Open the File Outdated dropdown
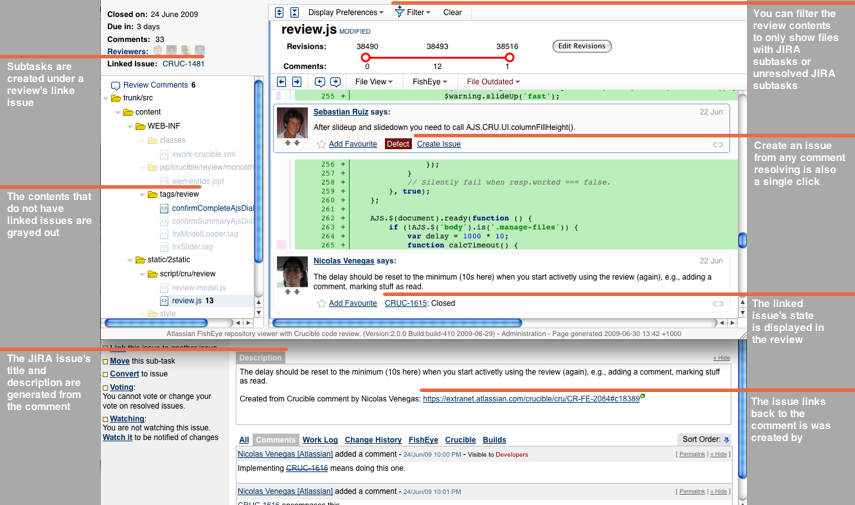855x505 pixels. pyautogui.click(x=493, y=82)
